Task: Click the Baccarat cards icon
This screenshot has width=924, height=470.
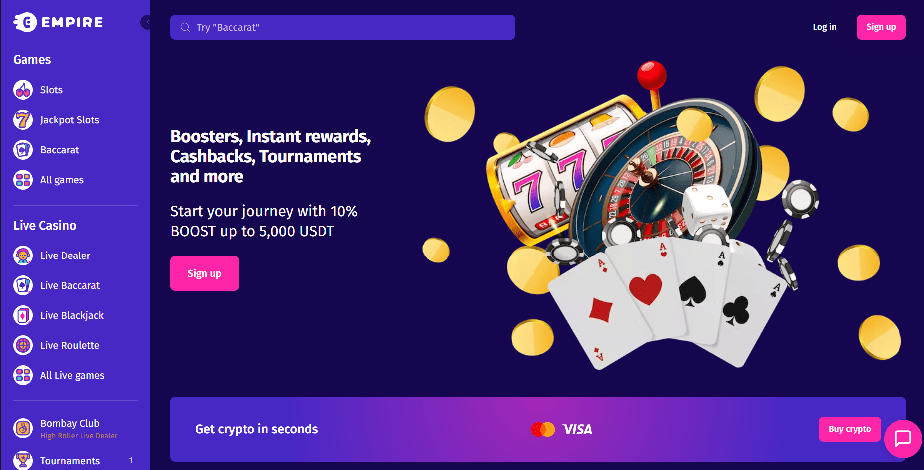Action: coord(23,150)
